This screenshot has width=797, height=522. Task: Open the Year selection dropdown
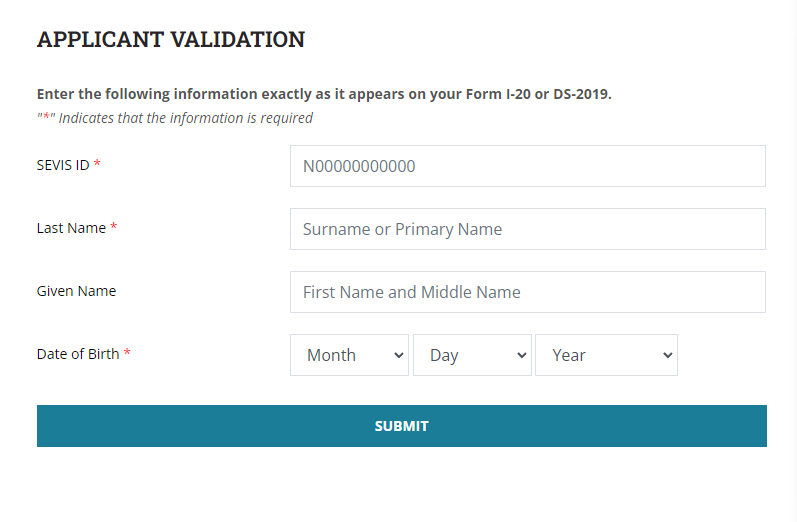[606, 355]
